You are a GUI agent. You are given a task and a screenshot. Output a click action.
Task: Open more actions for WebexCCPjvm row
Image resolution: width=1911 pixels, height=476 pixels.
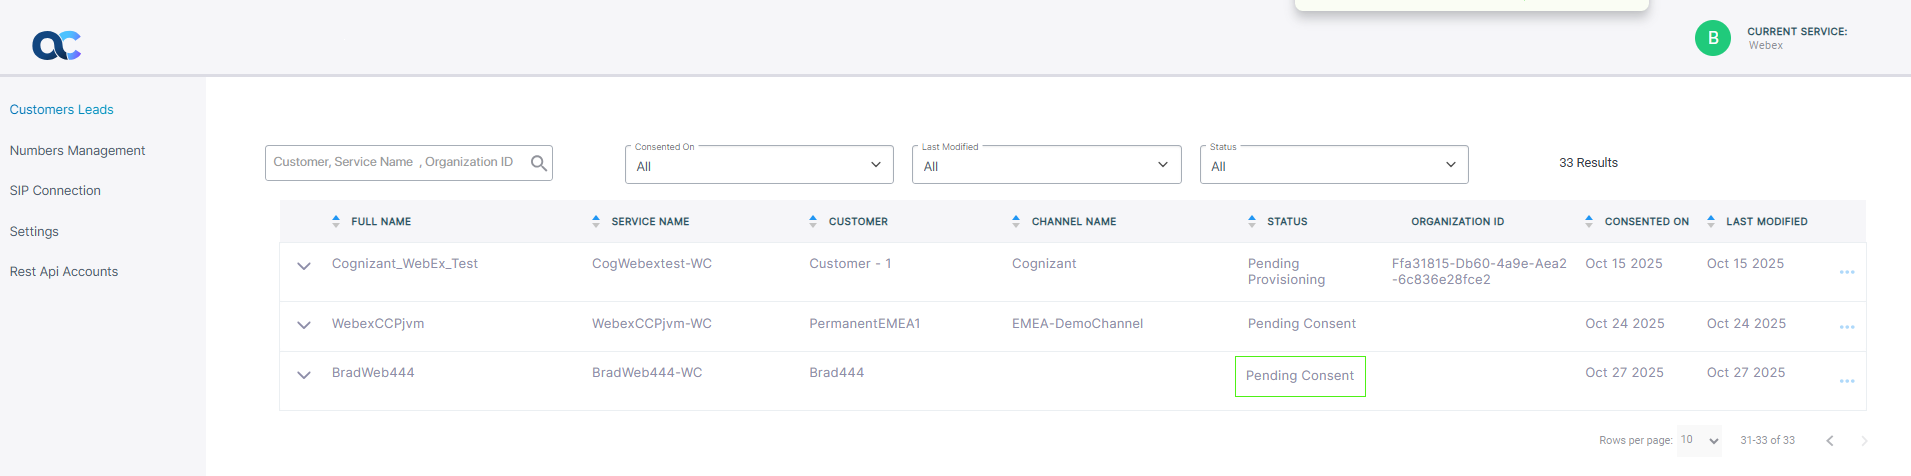(1846, 327)
